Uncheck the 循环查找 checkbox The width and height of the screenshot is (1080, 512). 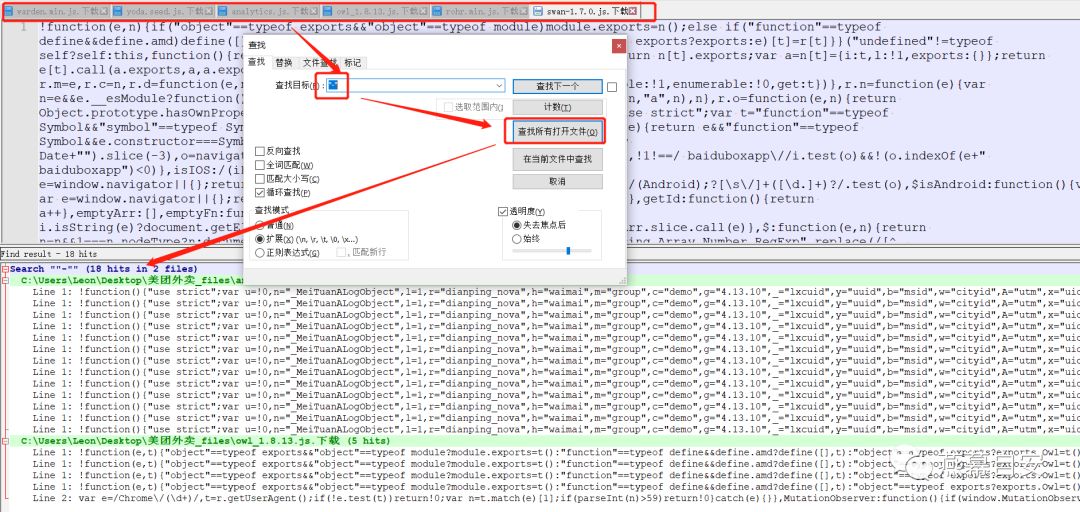260,192
